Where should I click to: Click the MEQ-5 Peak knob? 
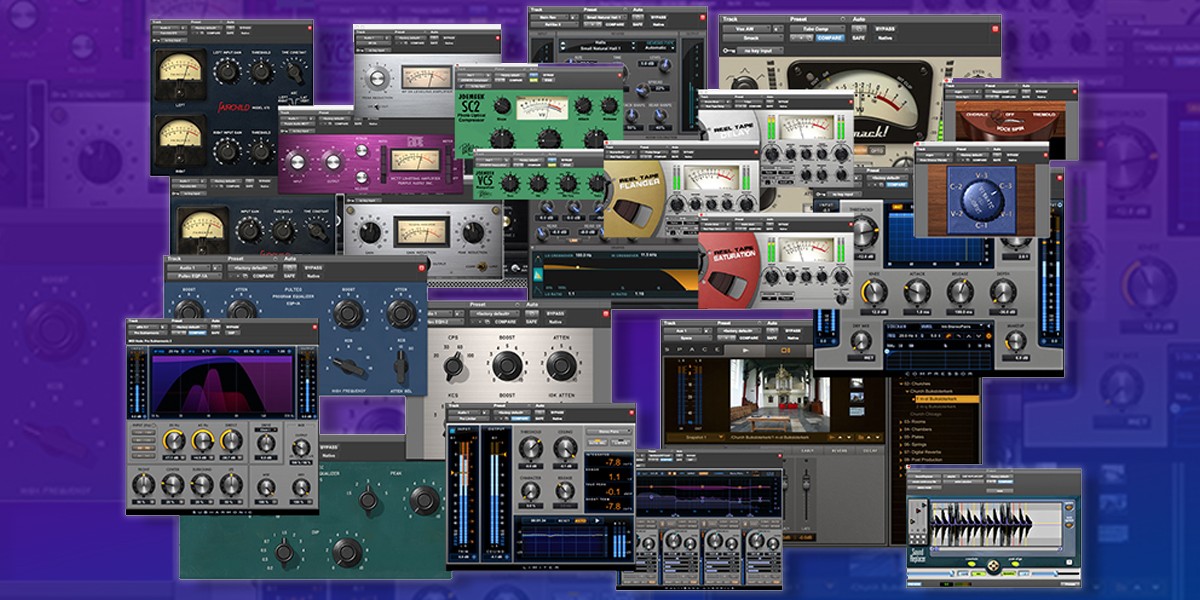[x=426, y=499]
